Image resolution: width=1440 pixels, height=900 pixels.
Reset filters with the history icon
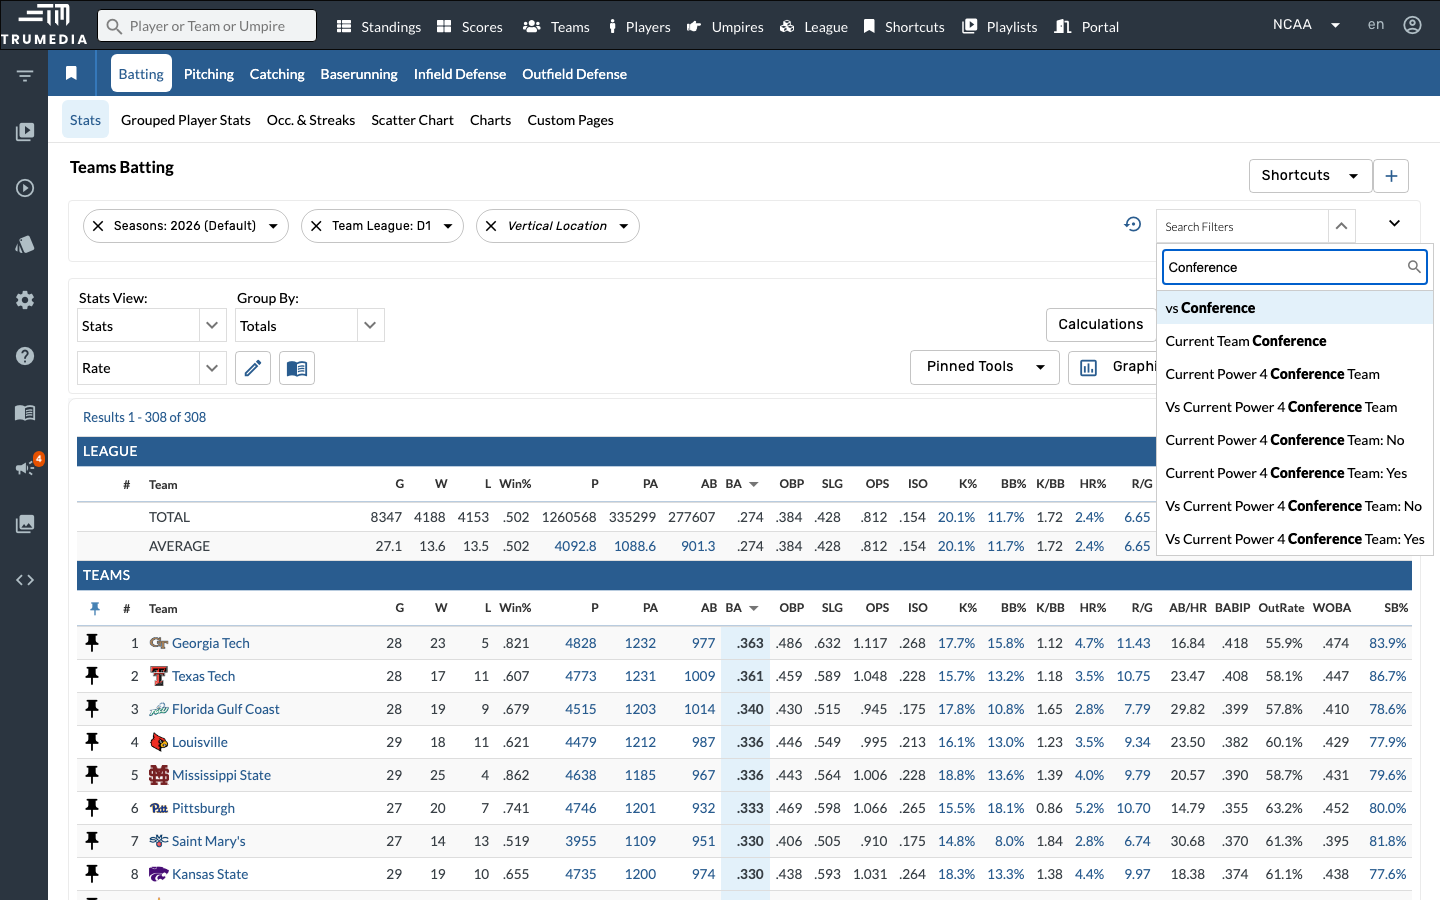click(x=1132, y=225)
